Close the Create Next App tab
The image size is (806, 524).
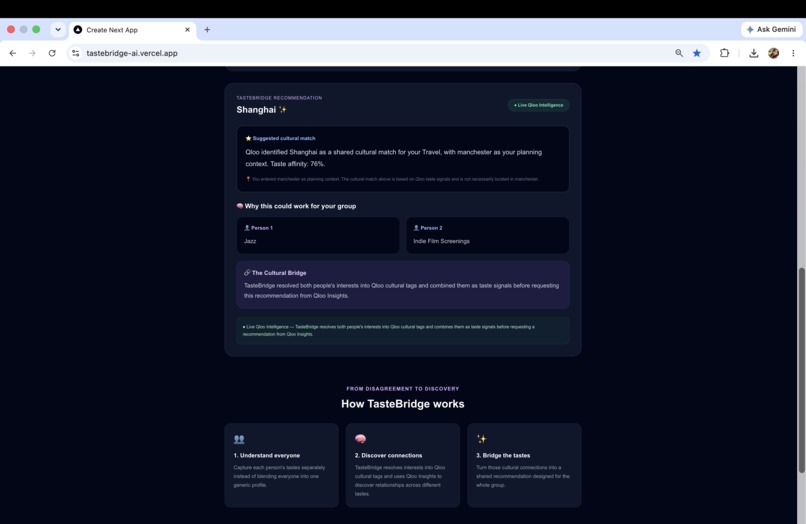pyautogui.click(x=187, y=30)
